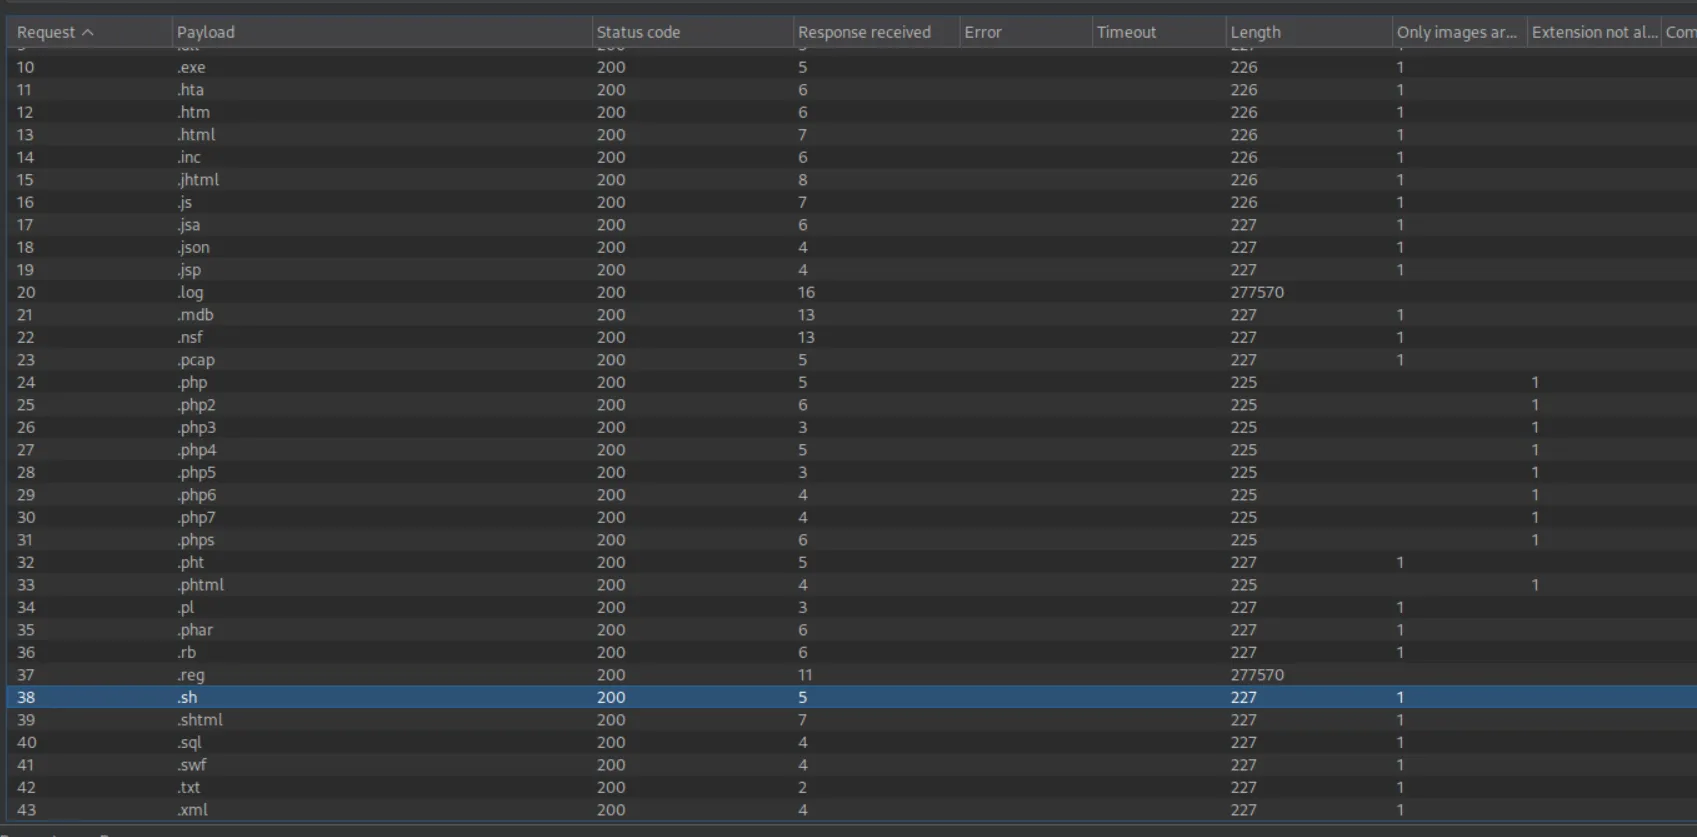Screen dimensions: 1697x837
Task: Click the Error column header
Action: tap(1025, 32)
